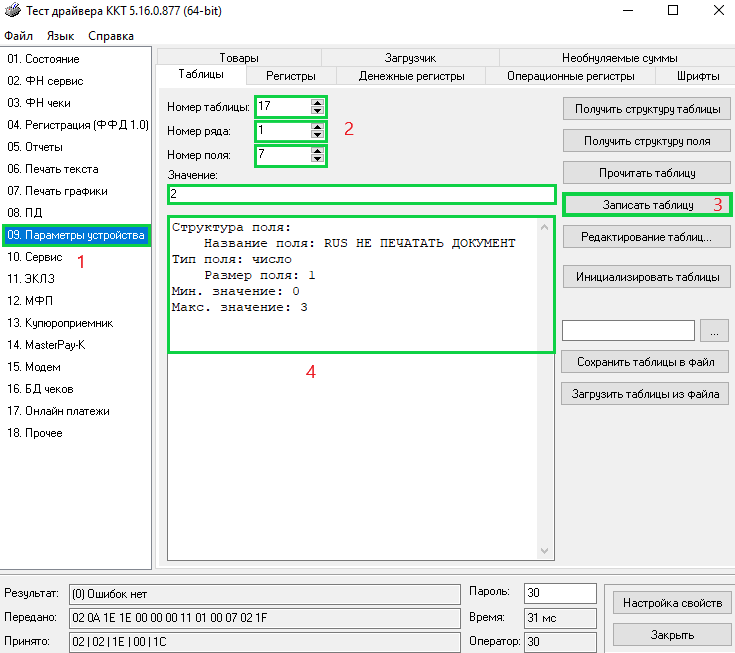Click Инициализировать таблицы button
Viewport: 735px width, 653px height.
point(647,277)
